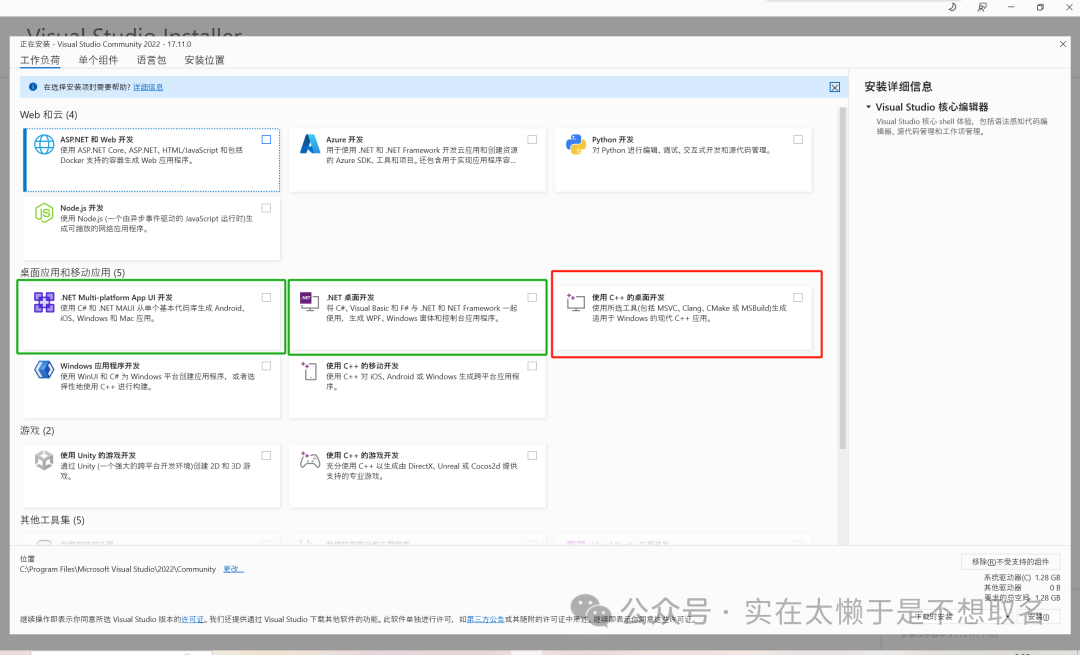This screenshot has width=1080, height=655.
Task: Click the 更改... location link
Action: tap(233, 569)
